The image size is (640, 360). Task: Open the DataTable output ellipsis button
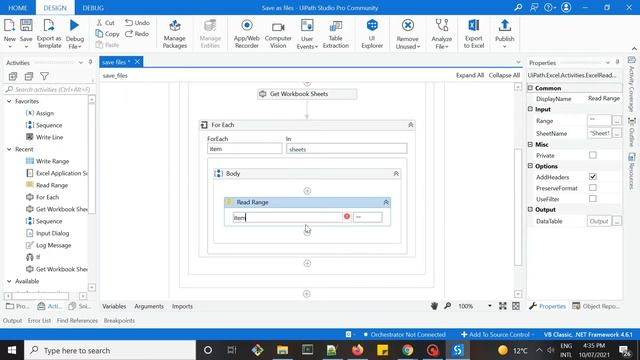617,221
